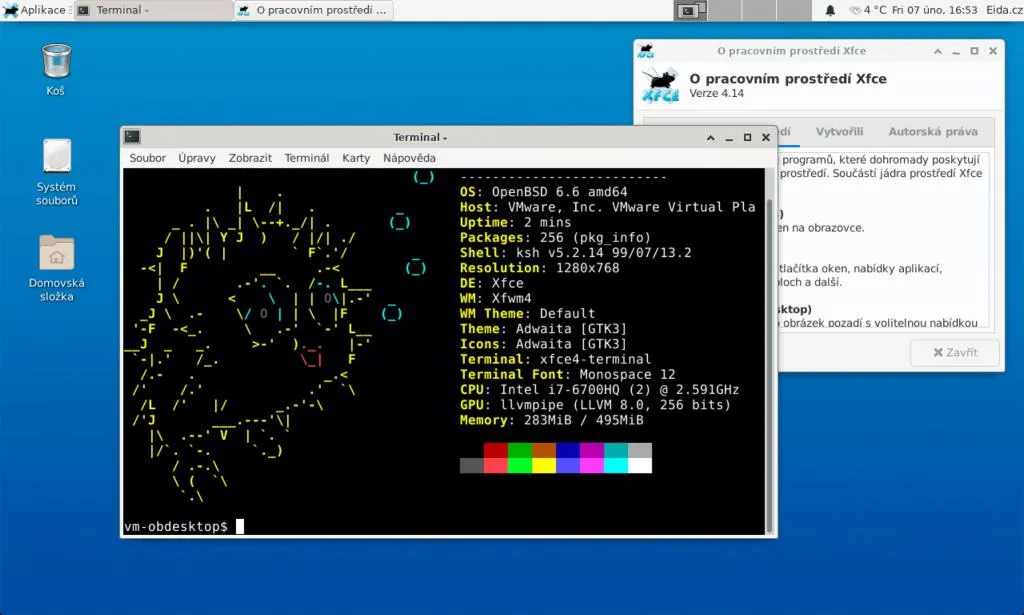This screenshot has width=1024, height=615.
Task: Switch to the O pracovním prostředí taskbar button
Action: pyautogui.click(x=313, y=10)
